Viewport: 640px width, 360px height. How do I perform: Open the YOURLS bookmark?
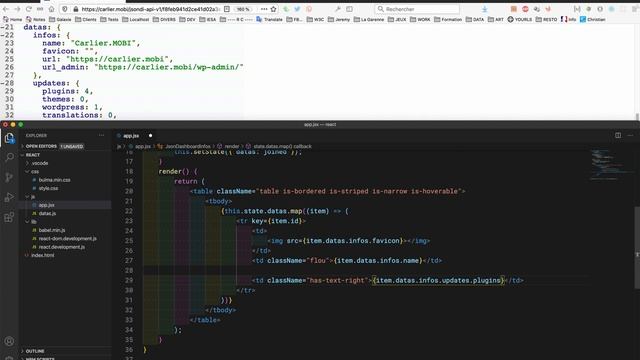click(x=520, y=19)
